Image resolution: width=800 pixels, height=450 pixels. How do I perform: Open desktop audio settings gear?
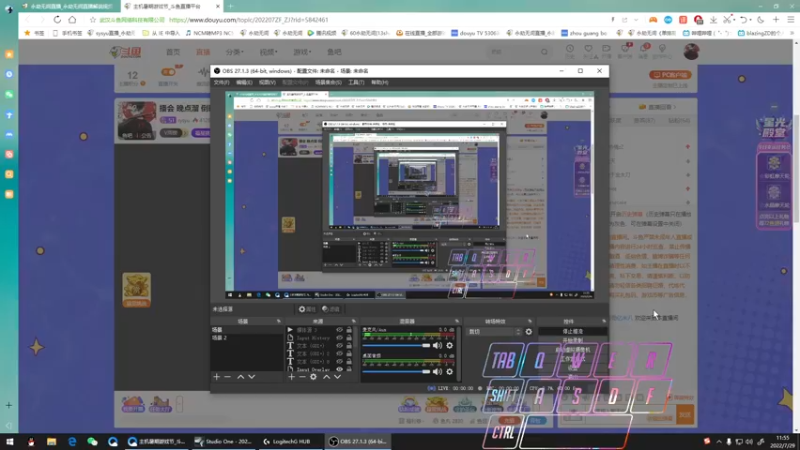tap(449, 371)
